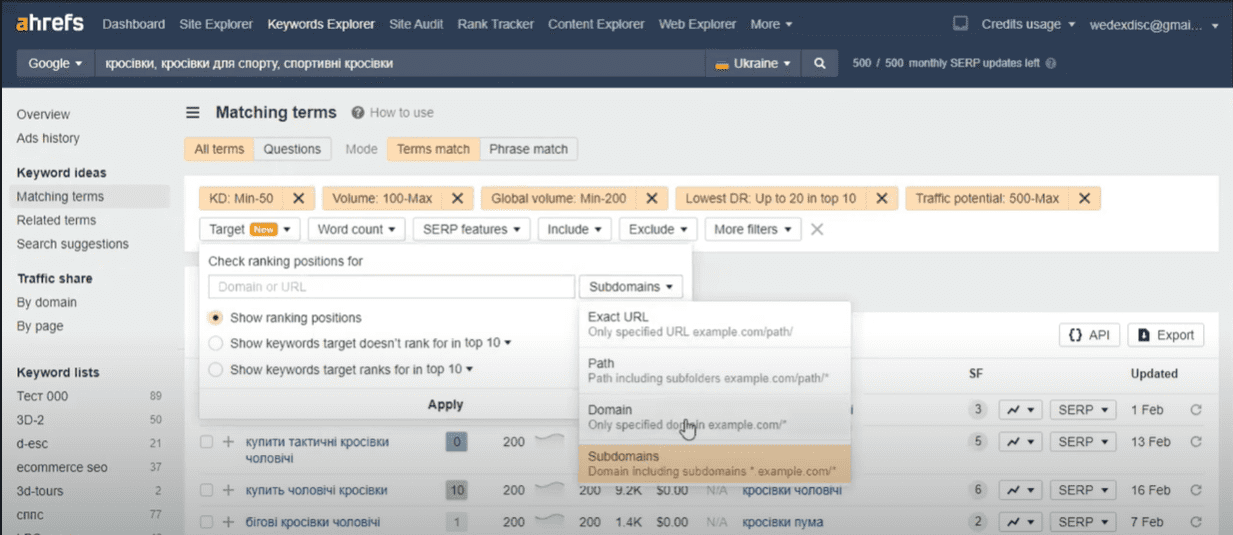This screenshot has height=535, width=1233.
Task: Choose Subdomains option in the list
Action: (715, 463)
